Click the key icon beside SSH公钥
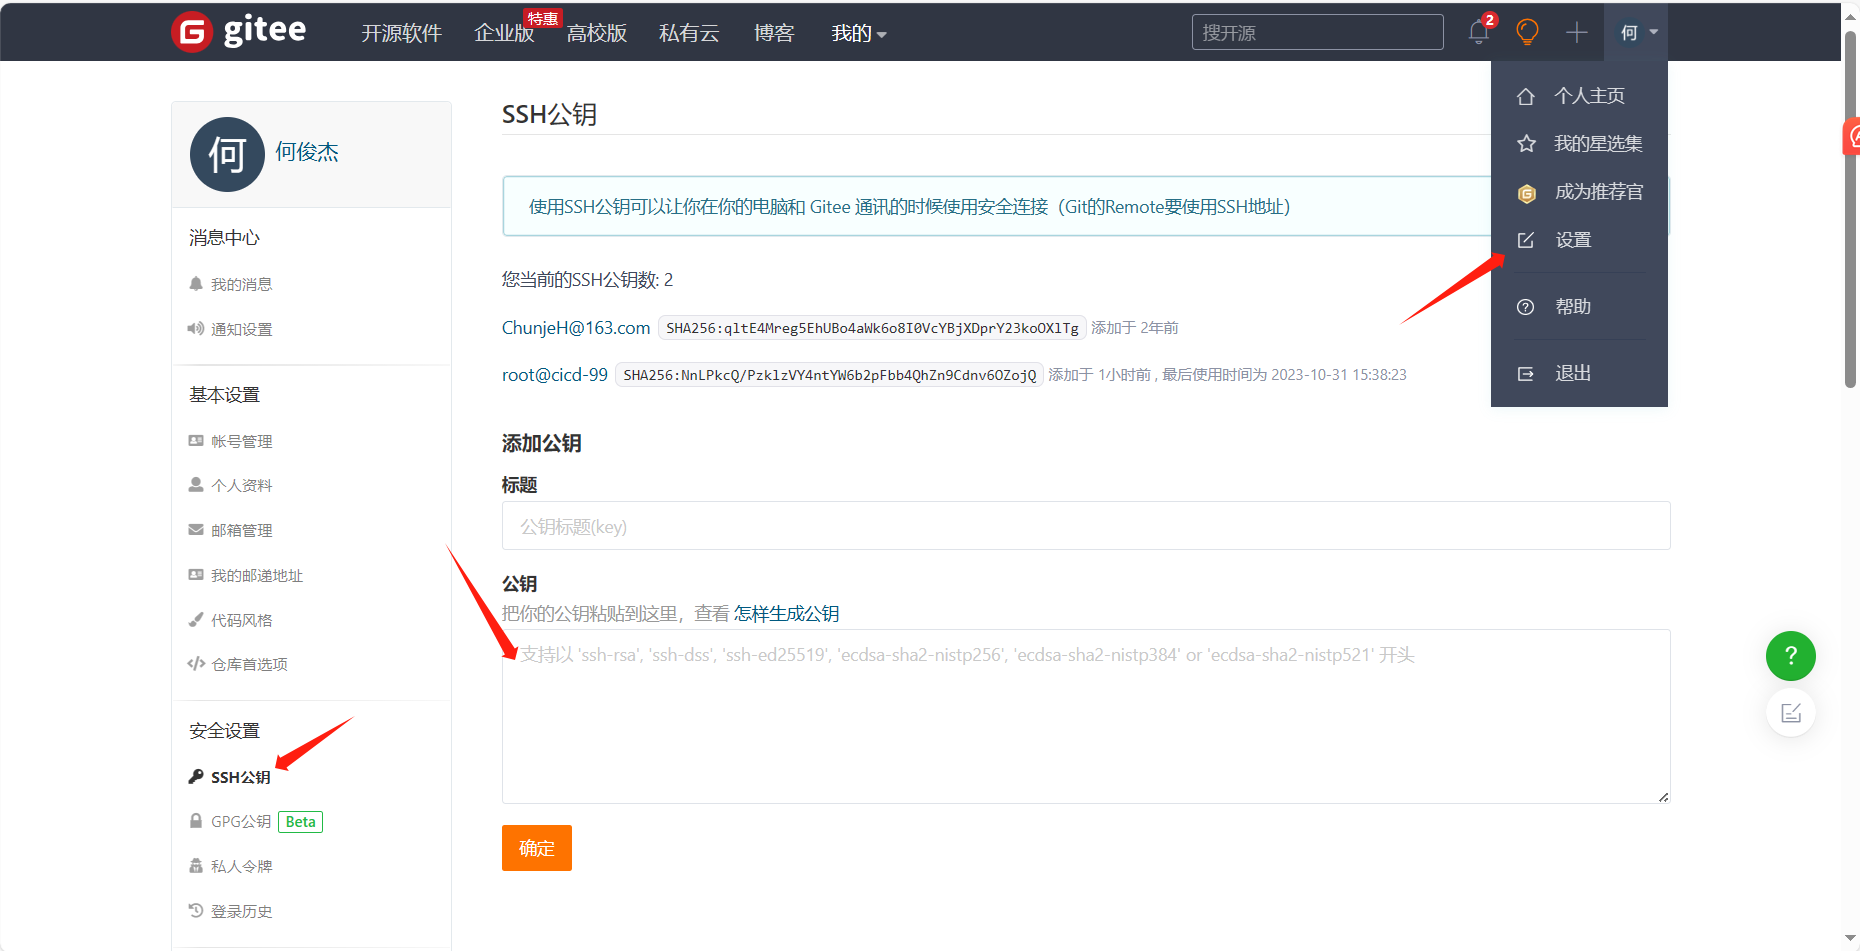The width and height of the screenshot is (1860, 951). 196,777
